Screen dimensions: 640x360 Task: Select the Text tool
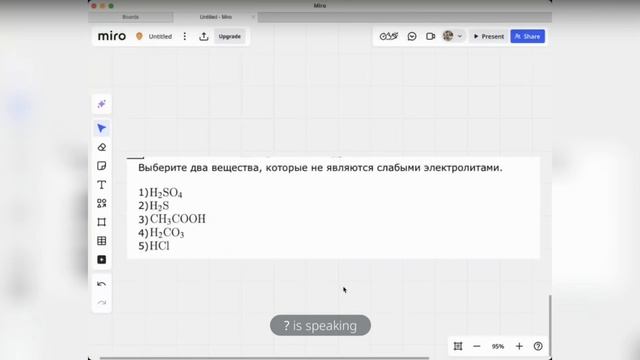click(102, 184)
